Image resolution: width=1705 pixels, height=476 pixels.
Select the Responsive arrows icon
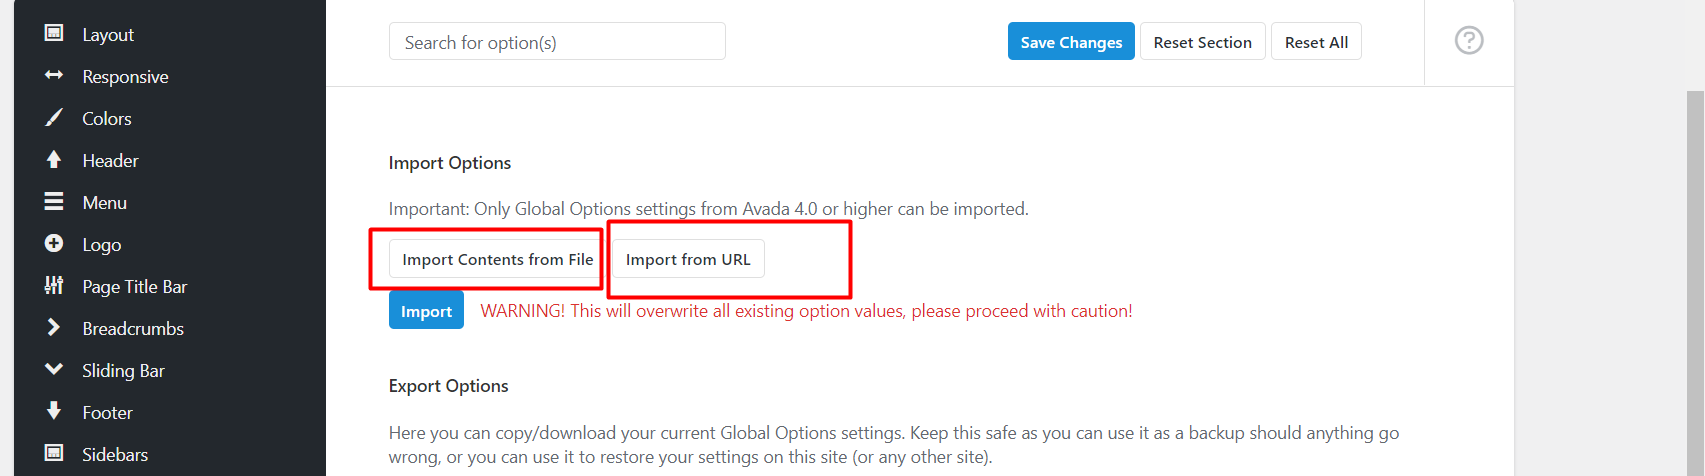pos(54,75)
